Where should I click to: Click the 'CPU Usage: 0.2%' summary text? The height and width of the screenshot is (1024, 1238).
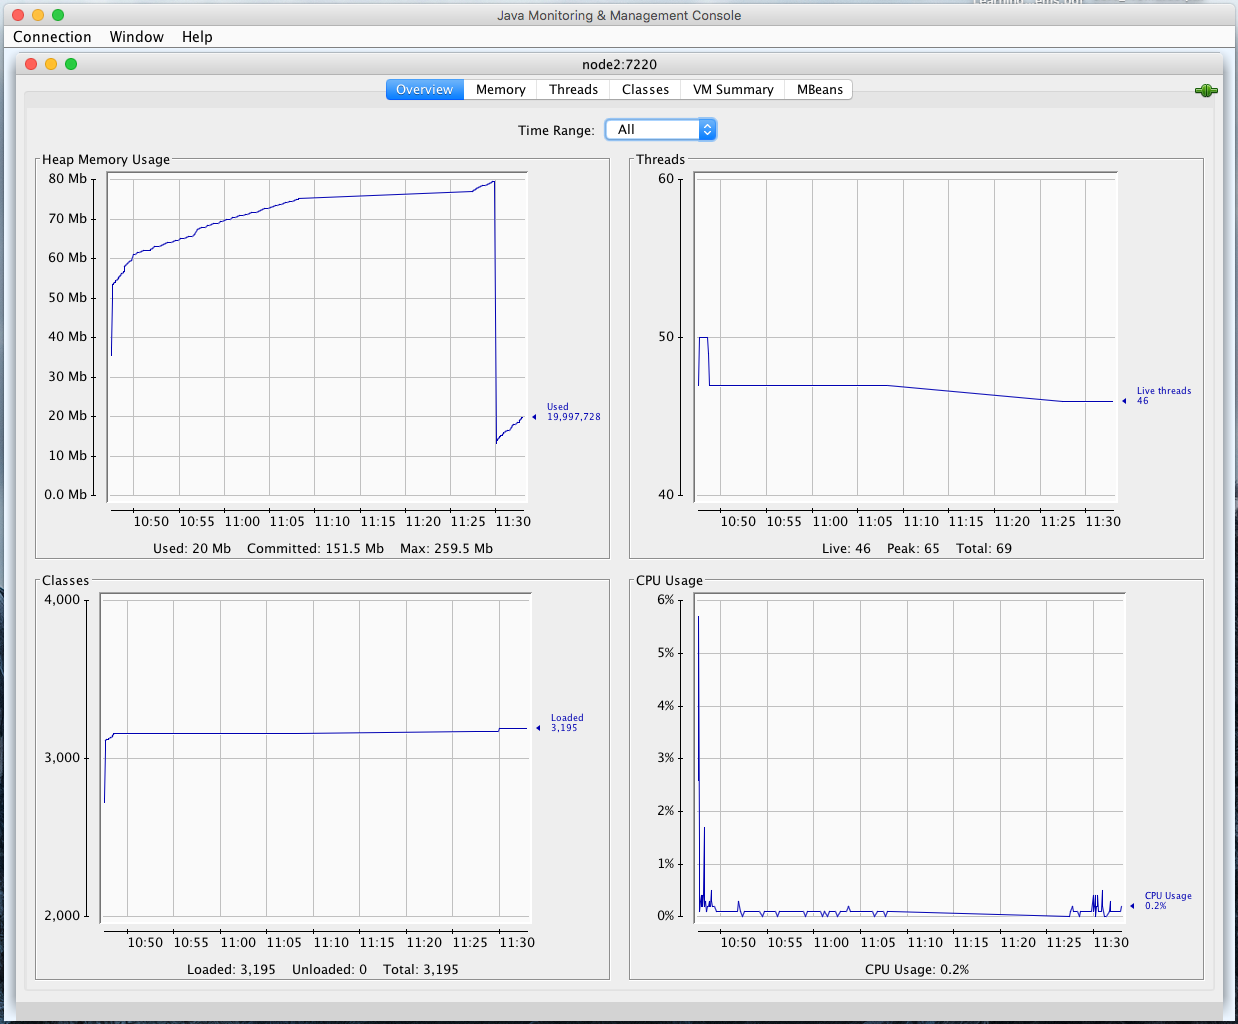(917, 970)
